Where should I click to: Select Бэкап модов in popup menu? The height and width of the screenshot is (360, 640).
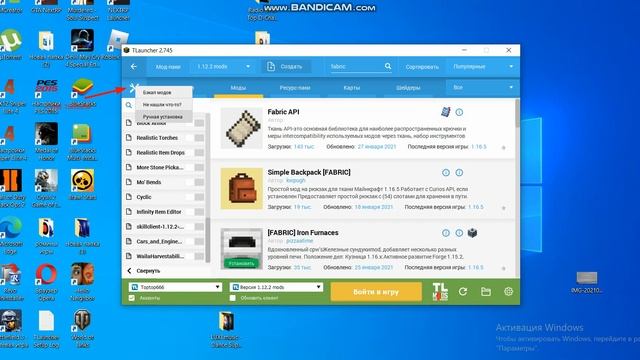[164, 93]
